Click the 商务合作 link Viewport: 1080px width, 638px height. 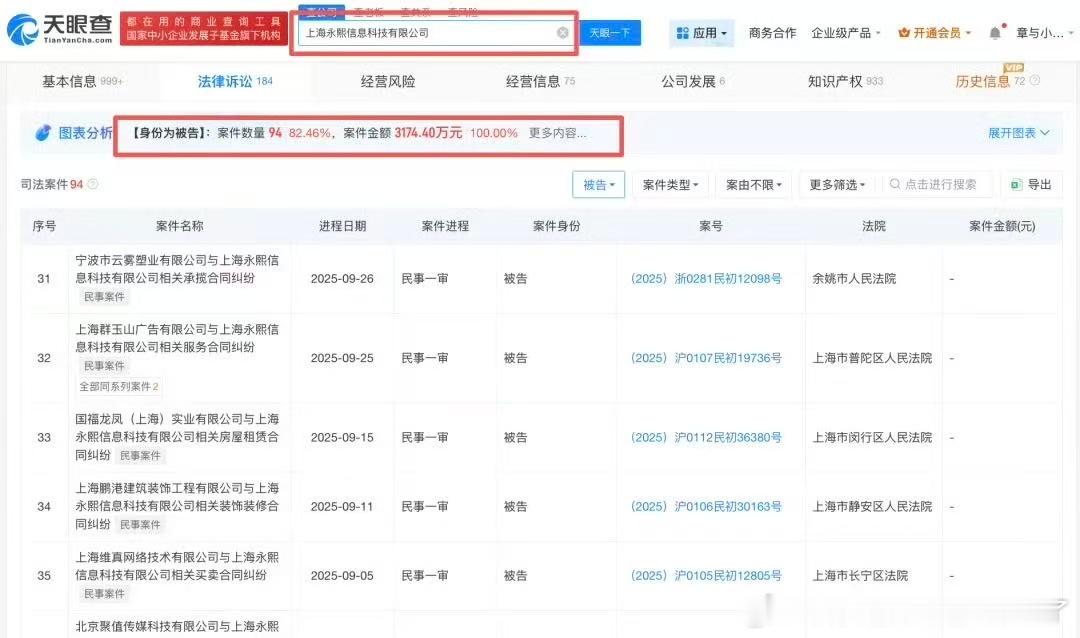[772, 33]
